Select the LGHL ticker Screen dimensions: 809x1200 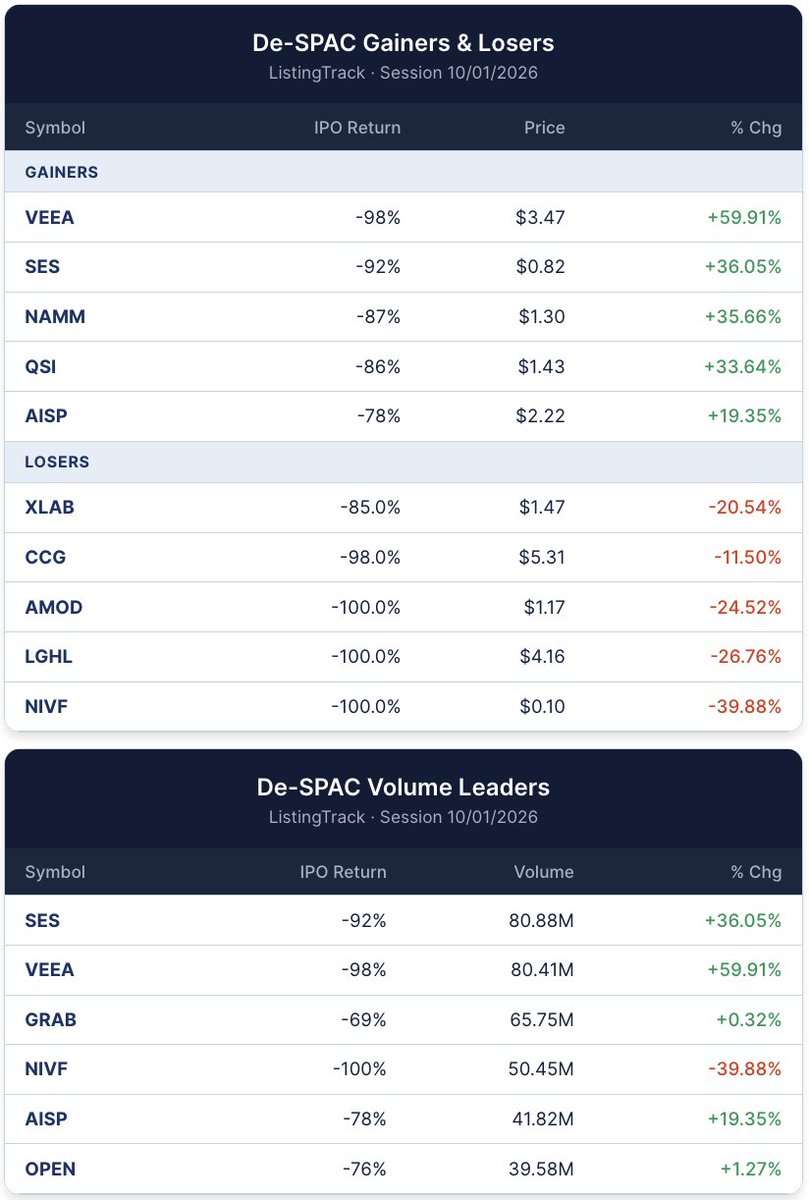coord(48,657)
